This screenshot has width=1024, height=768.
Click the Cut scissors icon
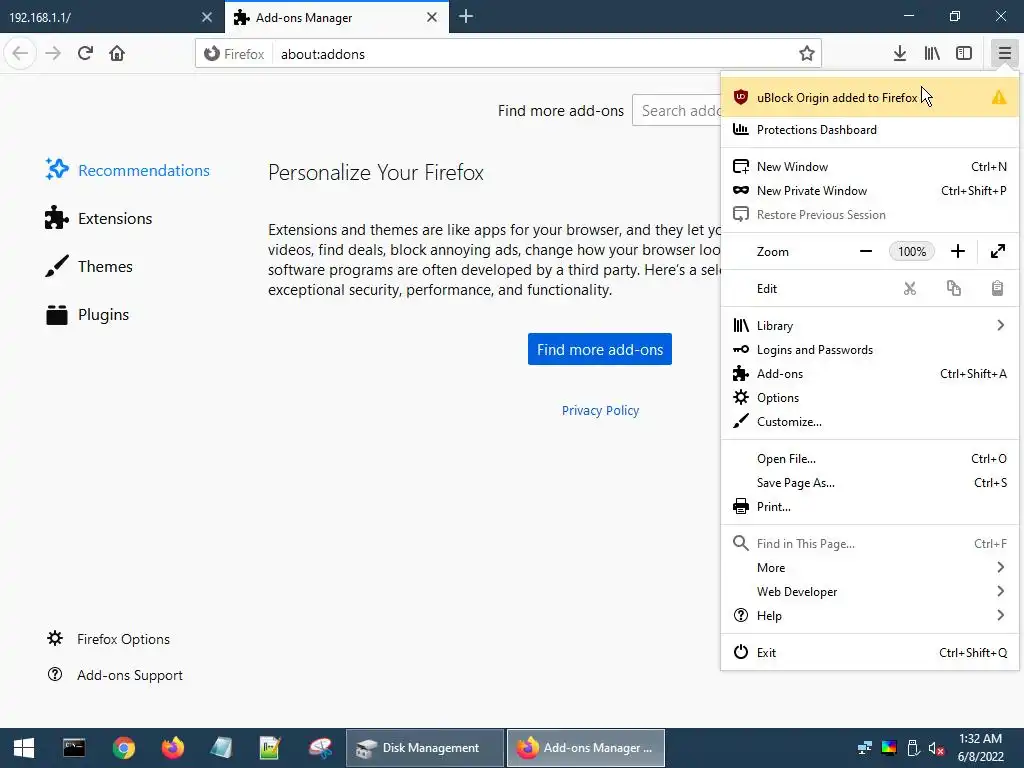(910, 289)
